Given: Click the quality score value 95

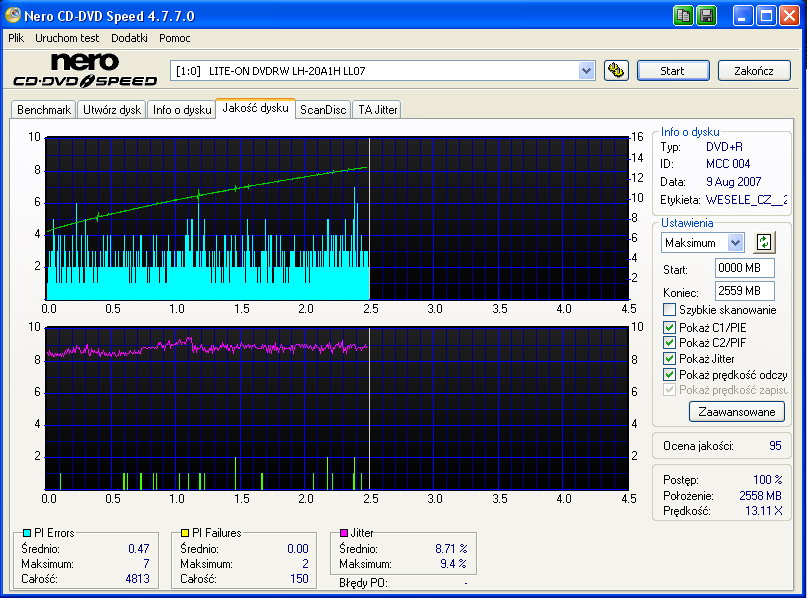Looking at the screenshot, I should click(775, 446).
